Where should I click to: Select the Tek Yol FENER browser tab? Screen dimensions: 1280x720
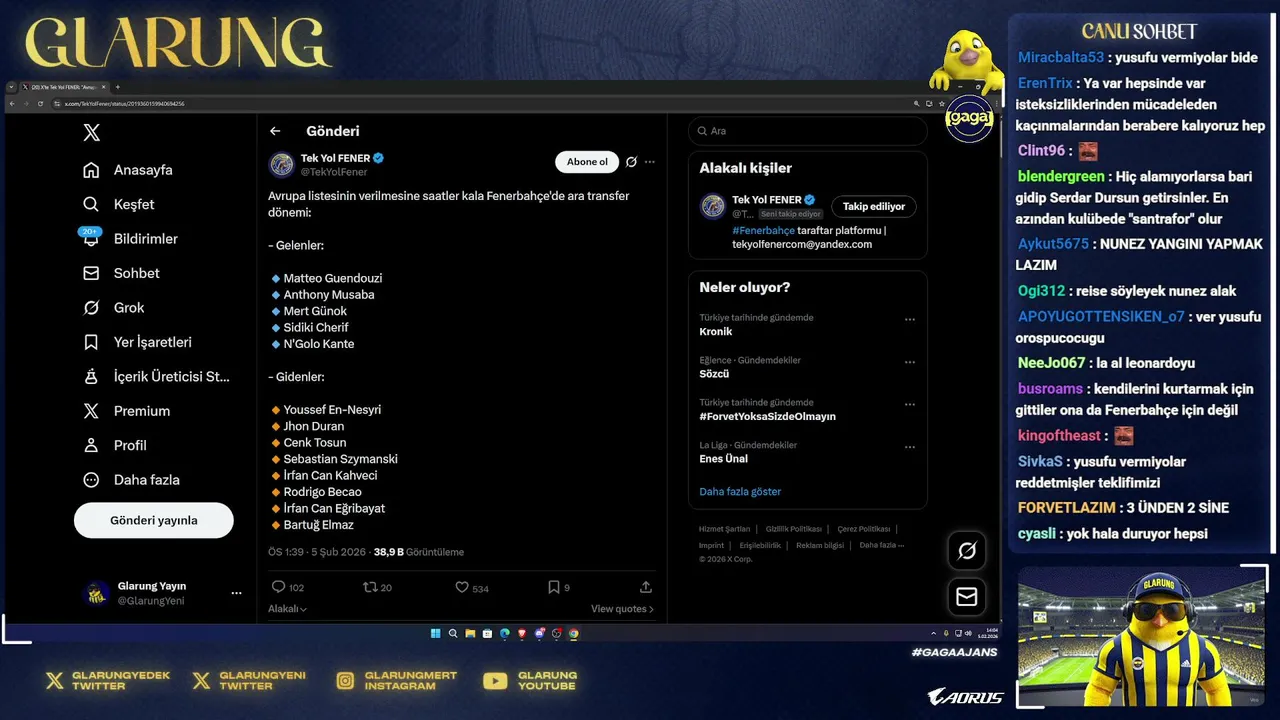(65, 87)
